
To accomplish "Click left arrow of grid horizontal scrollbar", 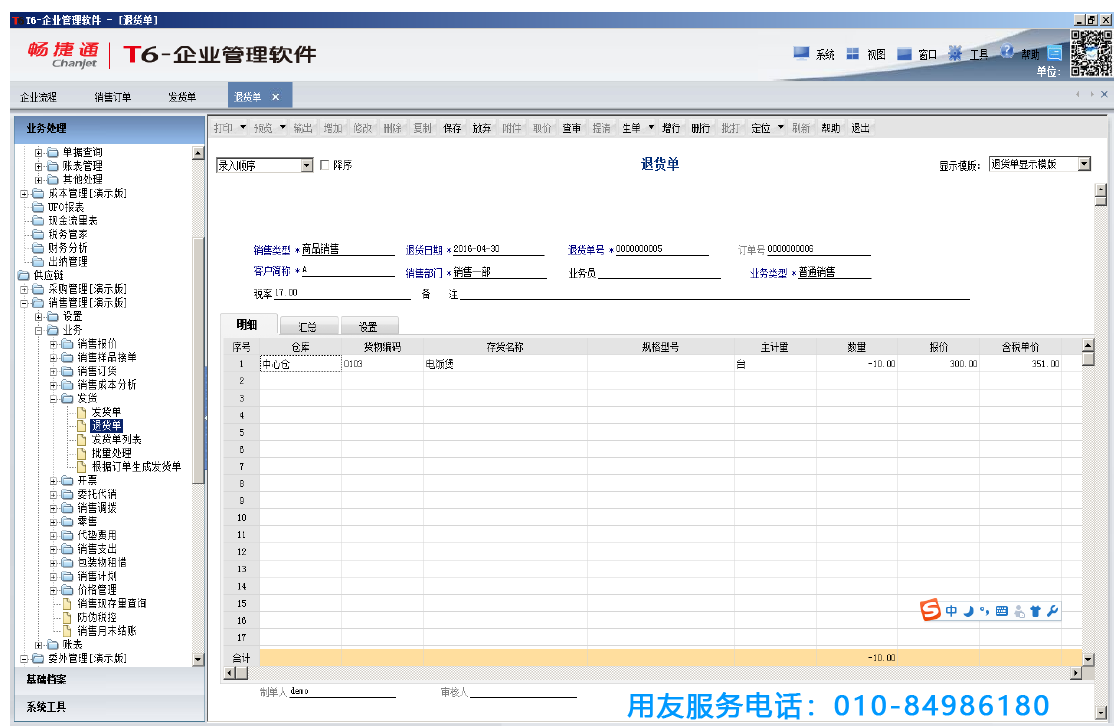I will click(x=230, y=672).
